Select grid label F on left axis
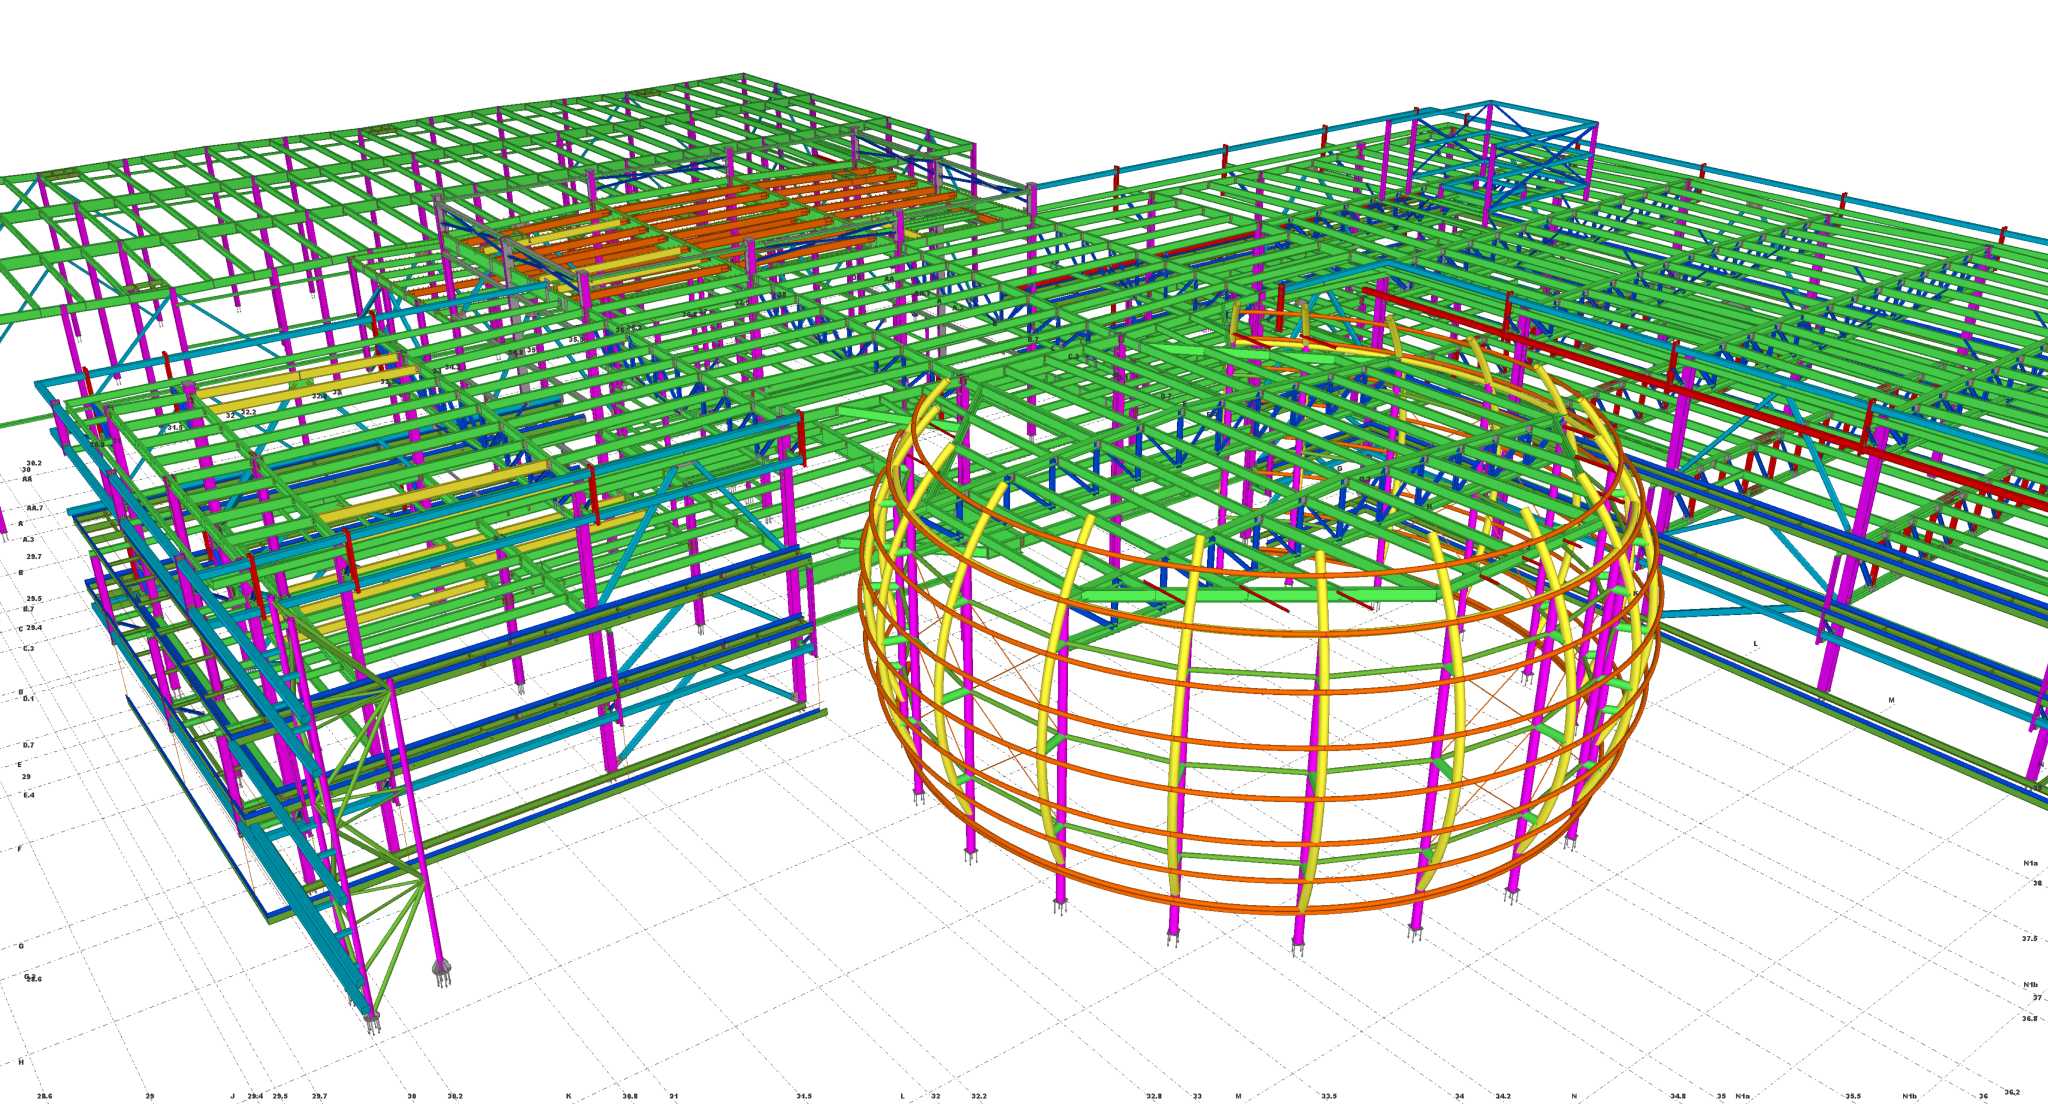The image size is (2048, 1104). tap(20, 849)
